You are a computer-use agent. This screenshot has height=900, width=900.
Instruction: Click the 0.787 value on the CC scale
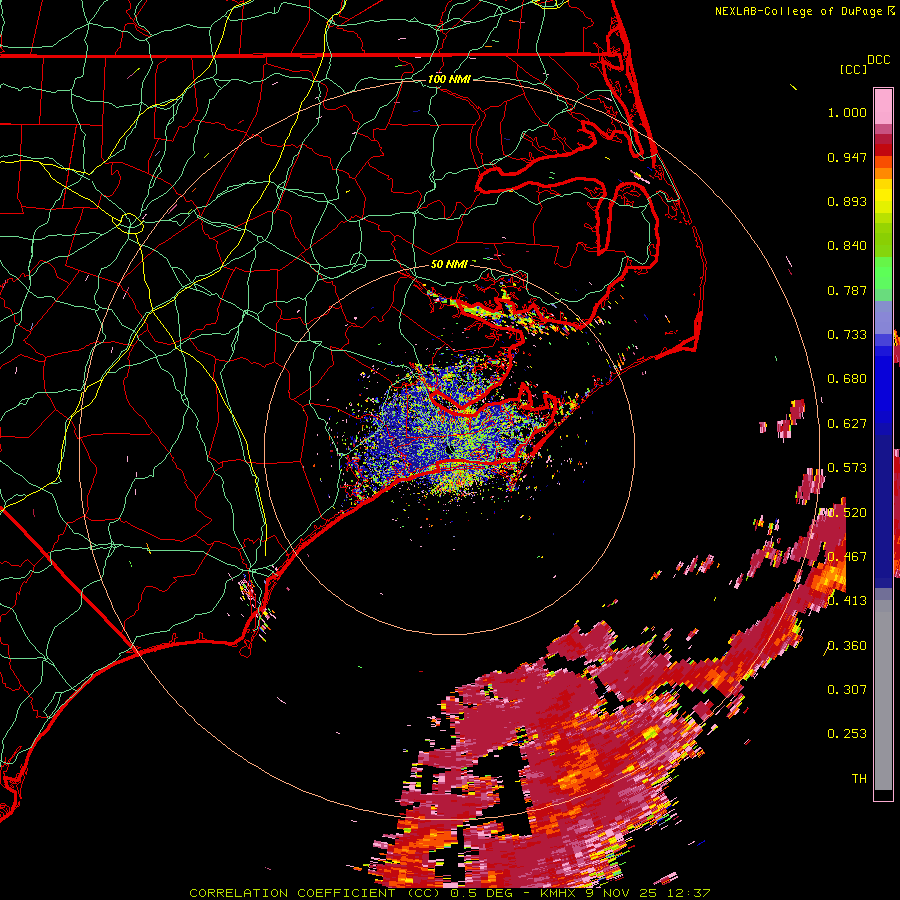[x=847, y=290]
